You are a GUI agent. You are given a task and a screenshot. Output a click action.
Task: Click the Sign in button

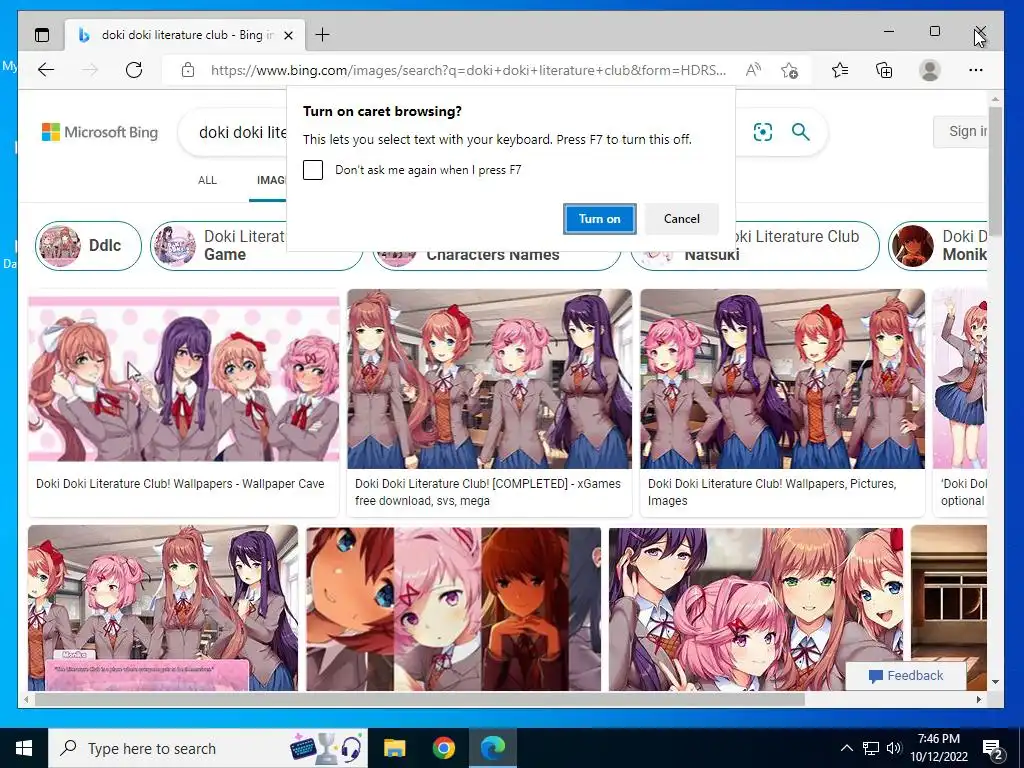960,132
